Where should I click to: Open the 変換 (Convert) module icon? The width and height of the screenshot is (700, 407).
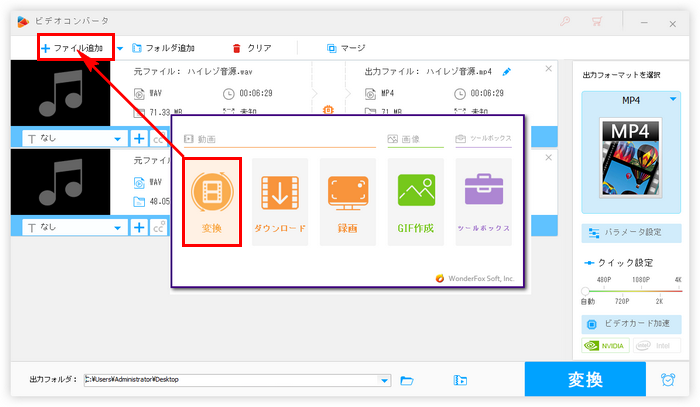[x=211, y=201]
